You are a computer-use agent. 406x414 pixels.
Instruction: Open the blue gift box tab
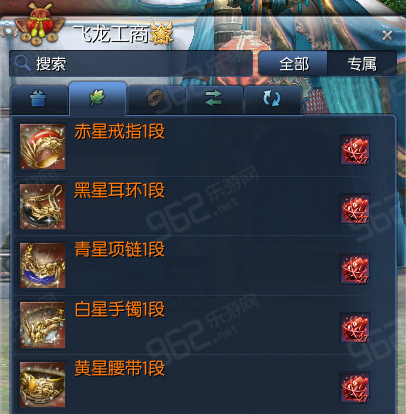39,99
